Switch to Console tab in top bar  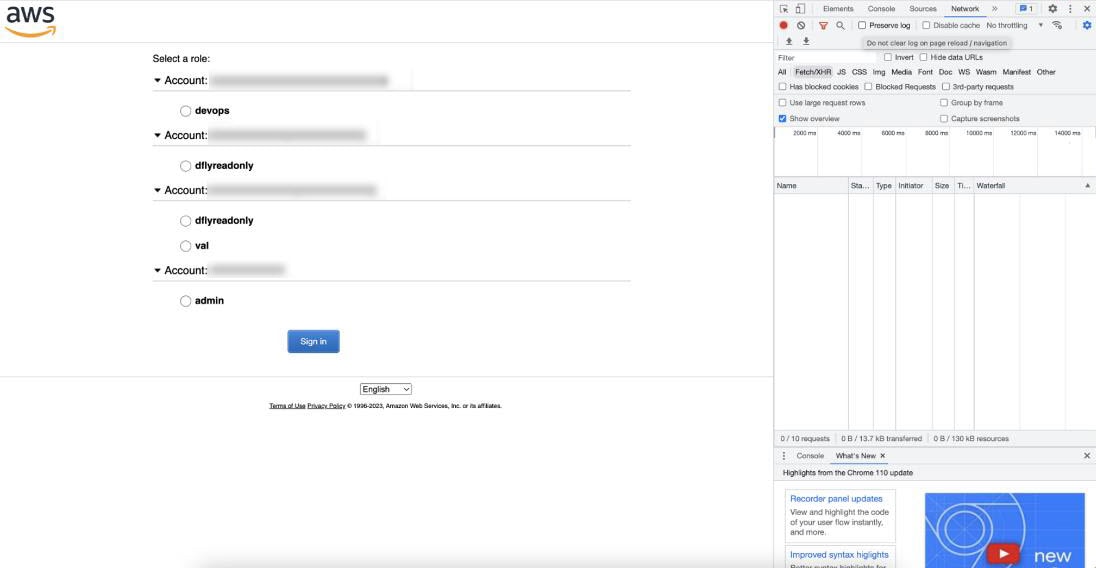[x=881, y=8]
